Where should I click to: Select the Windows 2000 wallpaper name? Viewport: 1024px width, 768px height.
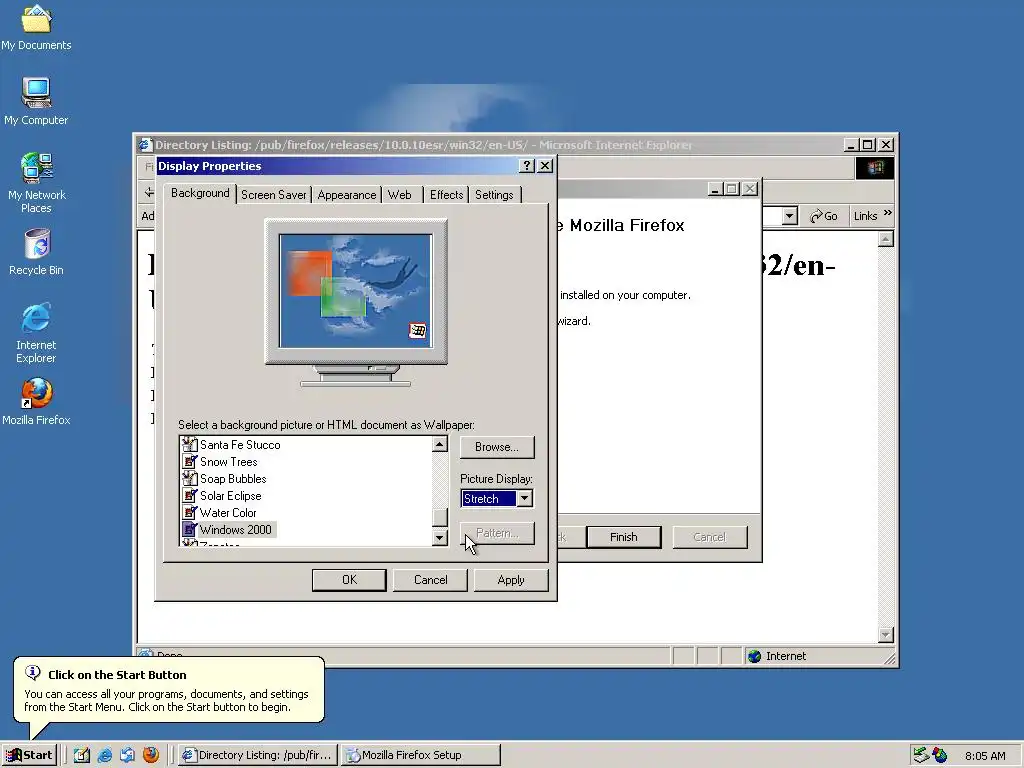click(236, 530)
